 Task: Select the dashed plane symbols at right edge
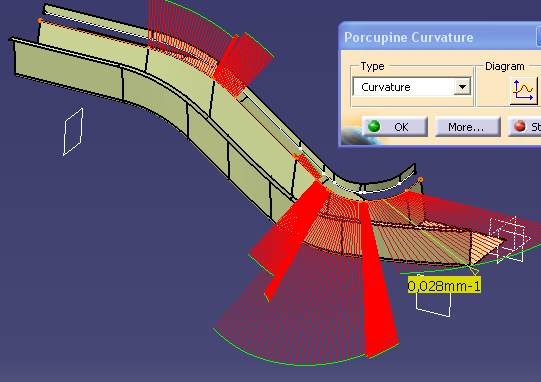508,239
